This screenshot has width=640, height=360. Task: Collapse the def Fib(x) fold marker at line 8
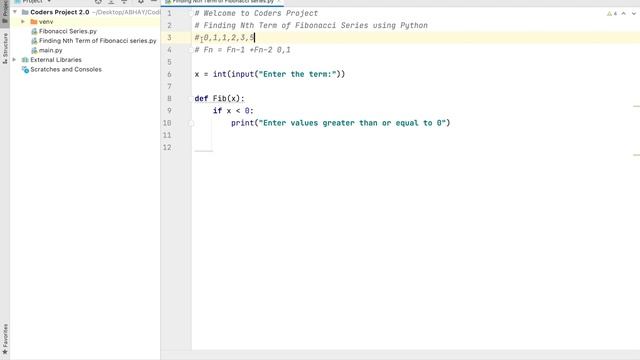tap(191, 98)
